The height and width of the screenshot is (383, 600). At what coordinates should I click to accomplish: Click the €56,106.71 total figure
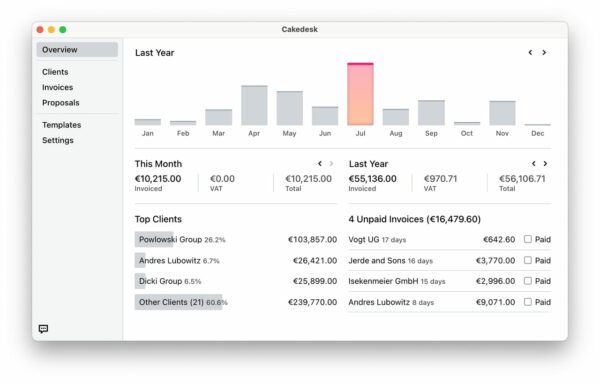(522, 179)
